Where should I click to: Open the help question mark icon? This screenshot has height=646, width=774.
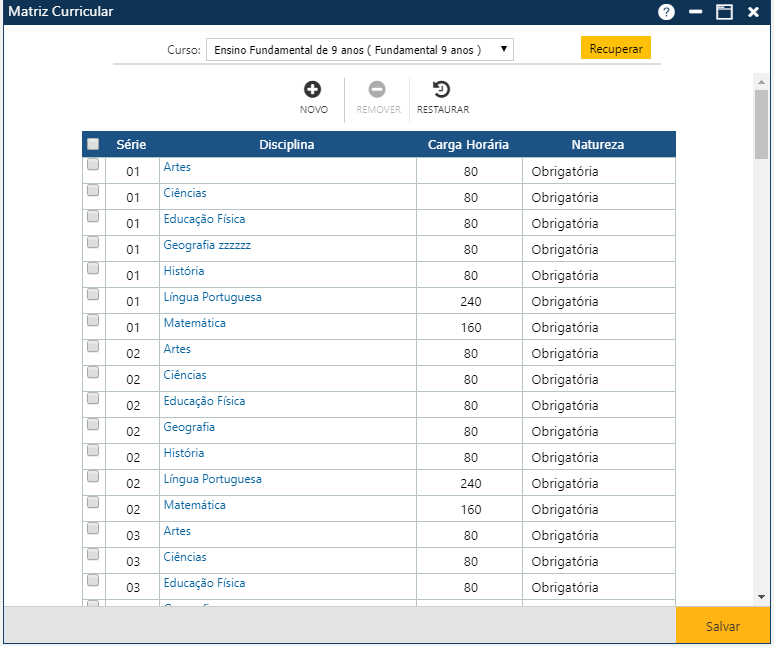pos(666,12)
